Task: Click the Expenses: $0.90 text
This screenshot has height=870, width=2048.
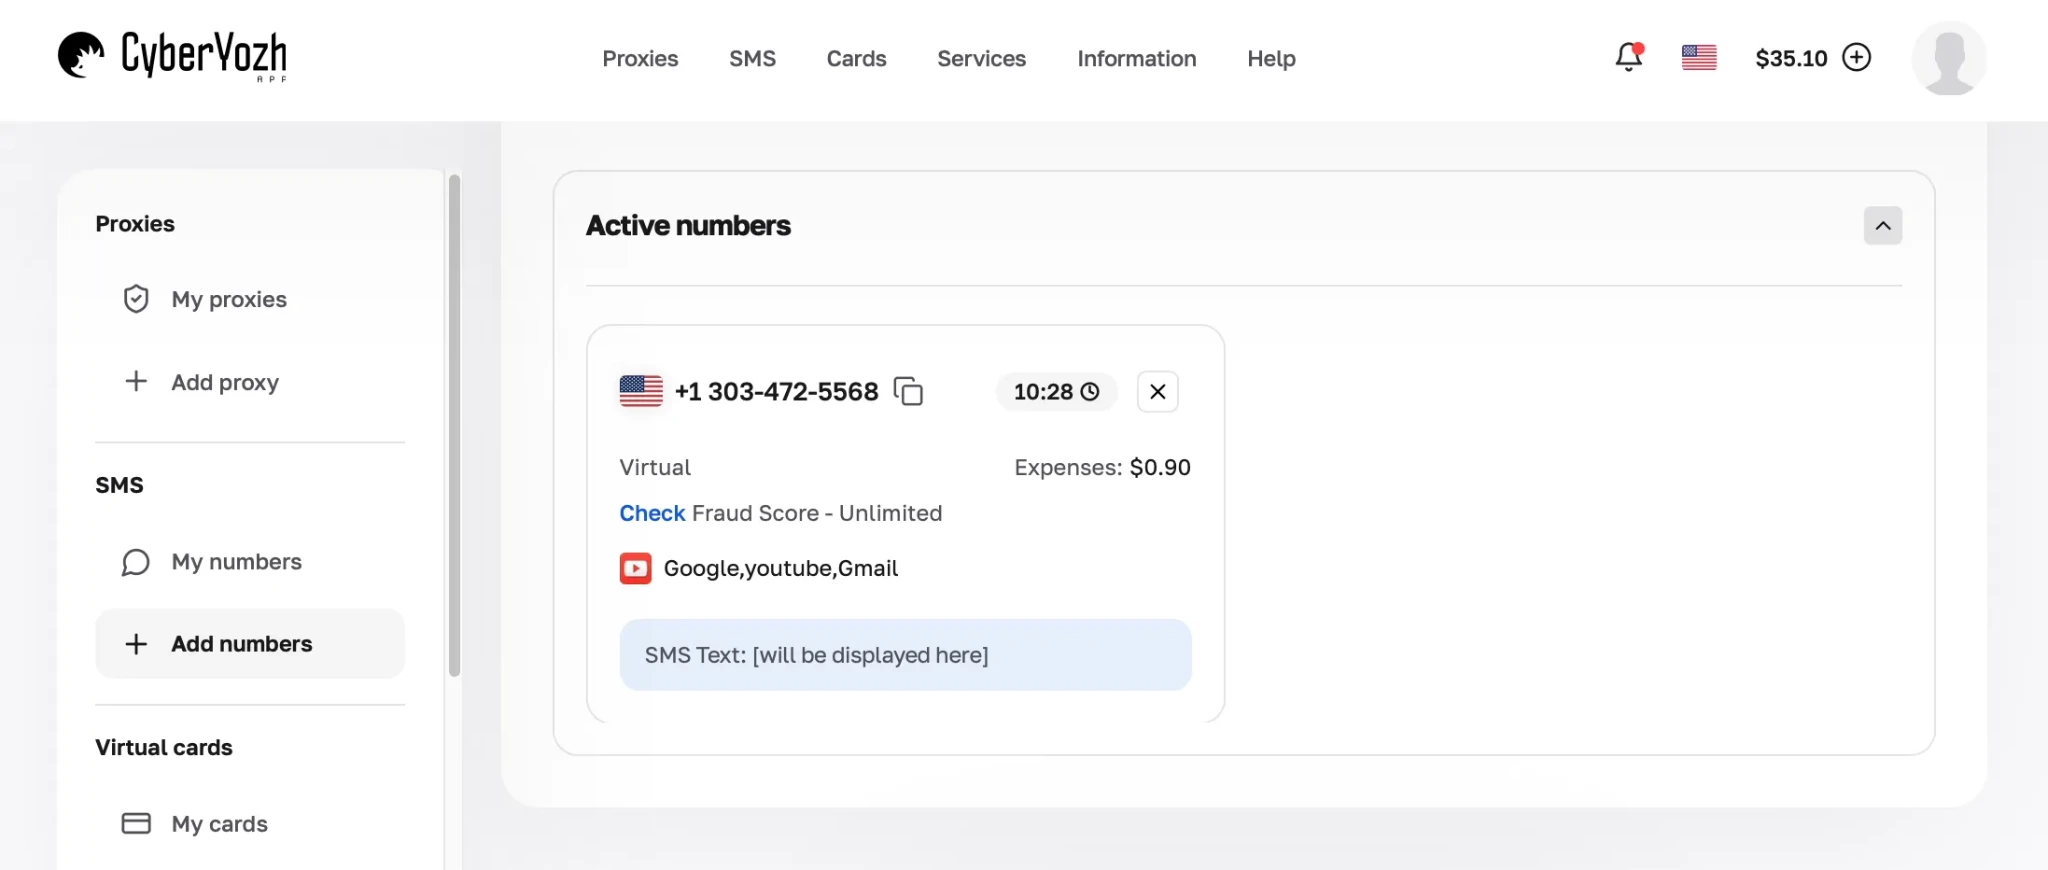Action: 1102,468
